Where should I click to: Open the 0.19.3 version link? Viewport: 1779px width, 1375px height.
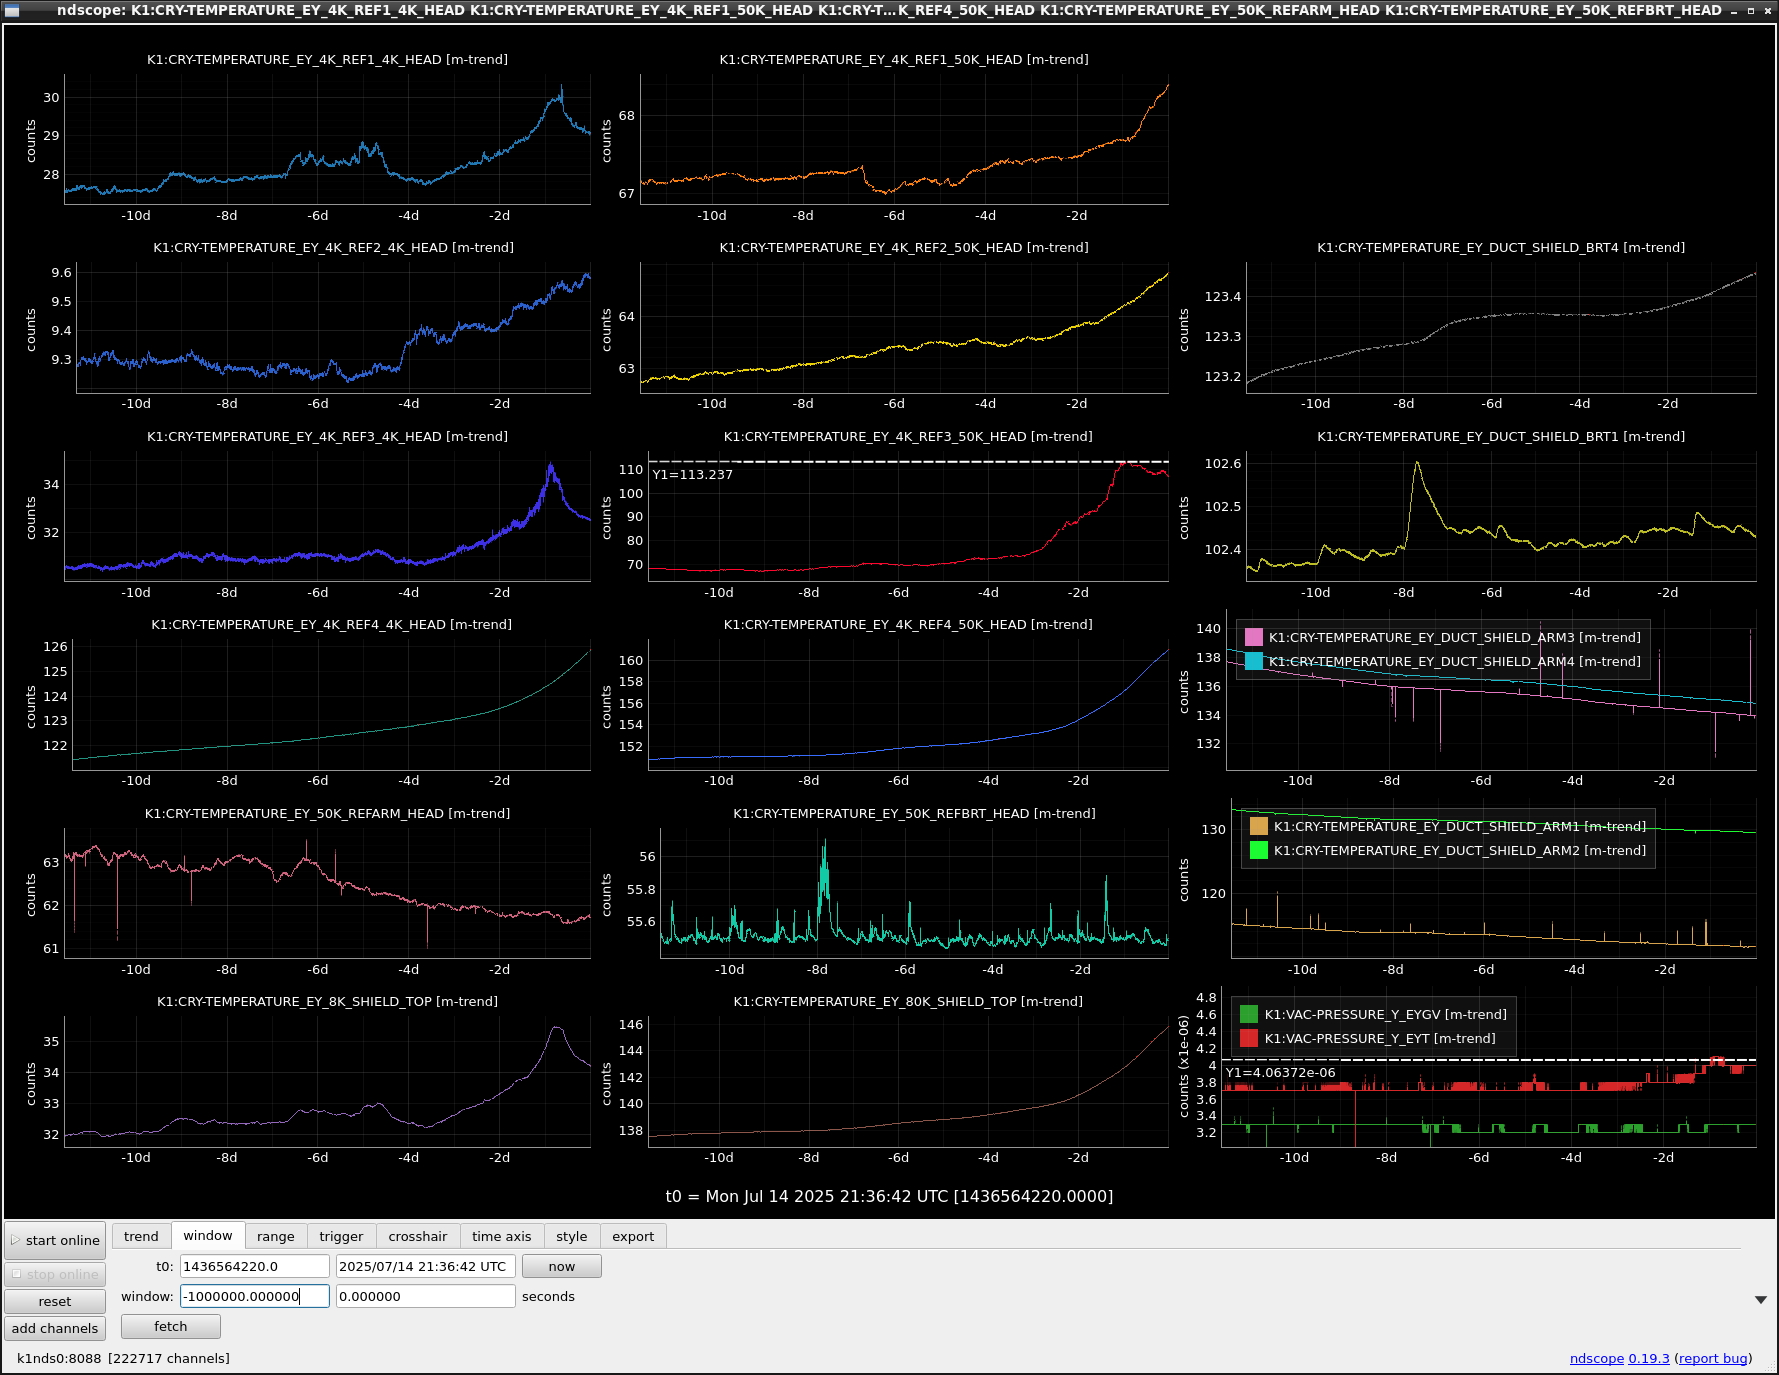1649,1358
